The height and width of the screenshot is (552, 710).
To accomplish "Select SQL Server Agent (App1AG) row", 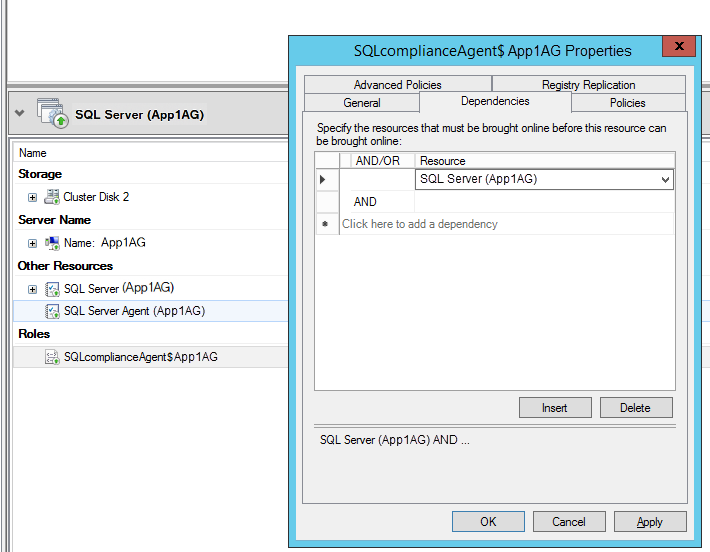I will coord(150,311).
